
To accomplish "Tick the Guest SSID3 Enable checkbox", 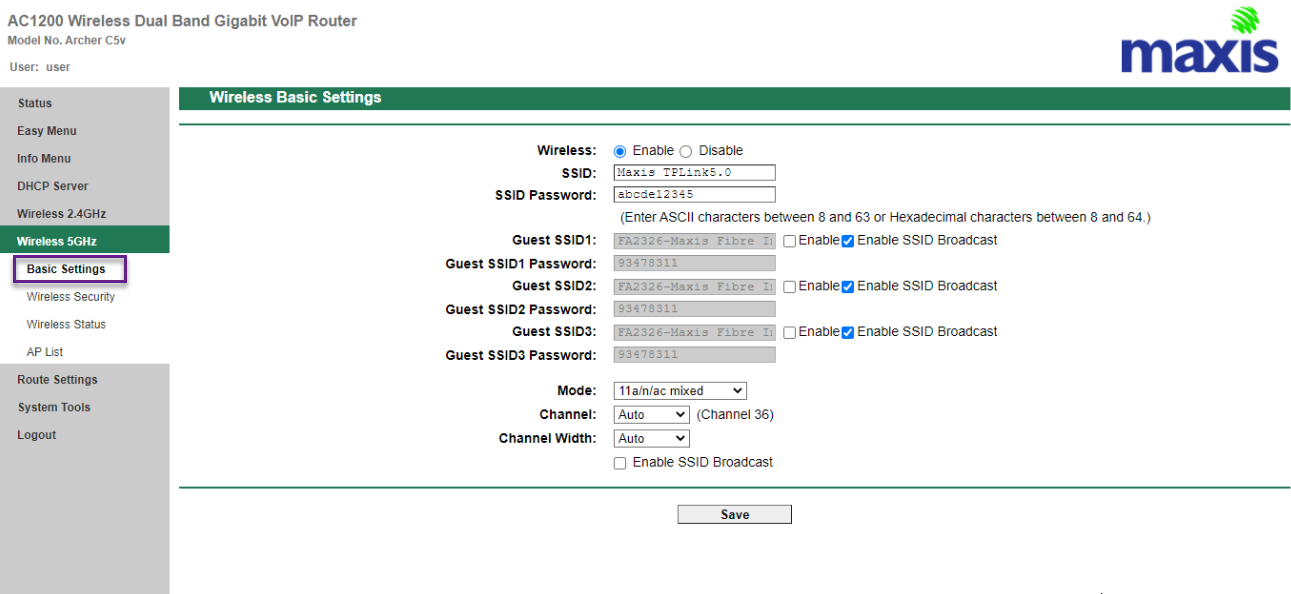I will coord(790,332).
